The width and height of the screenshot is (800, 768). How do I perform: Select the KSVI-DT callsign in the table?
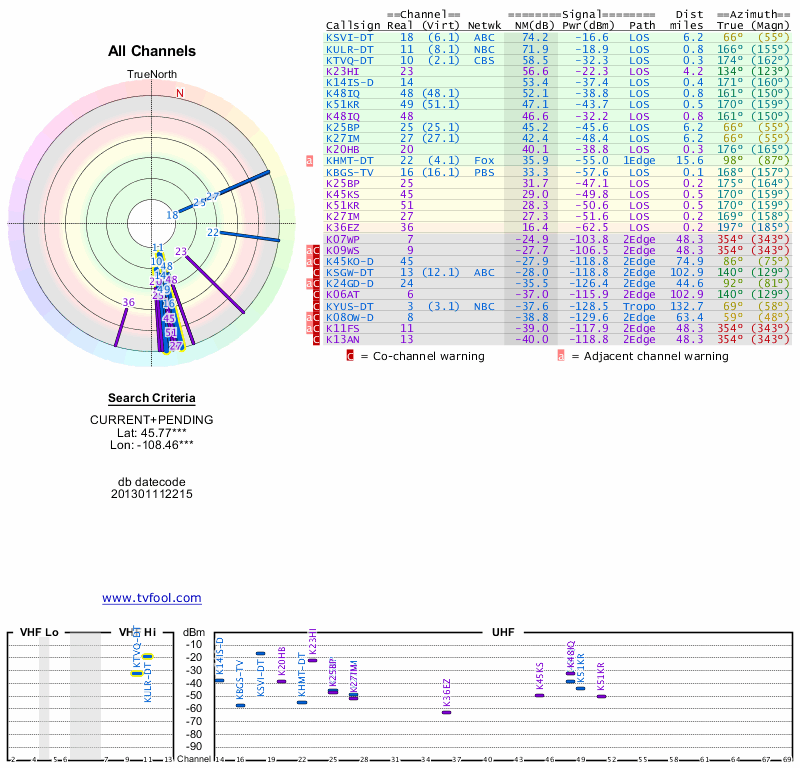(349, 36)
